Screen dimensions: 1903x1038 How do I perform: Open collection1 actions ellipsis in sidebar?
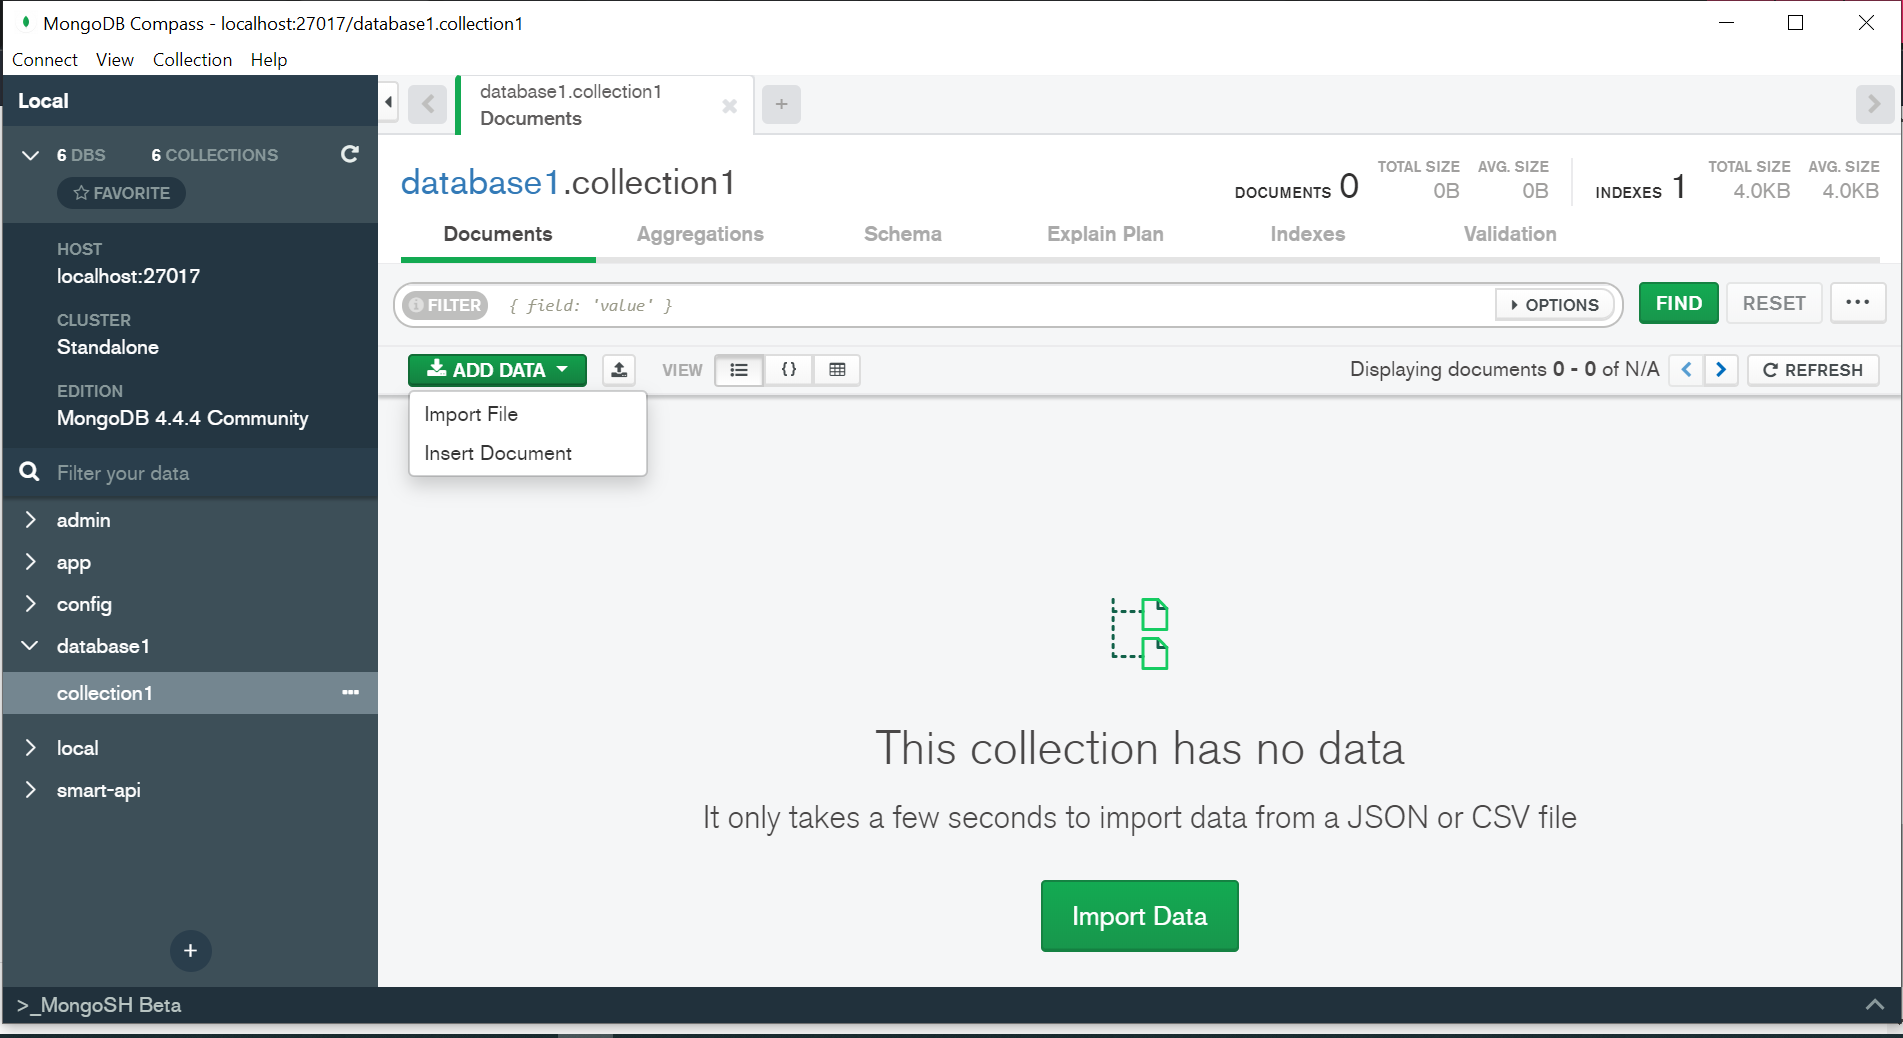coord(350,692)
